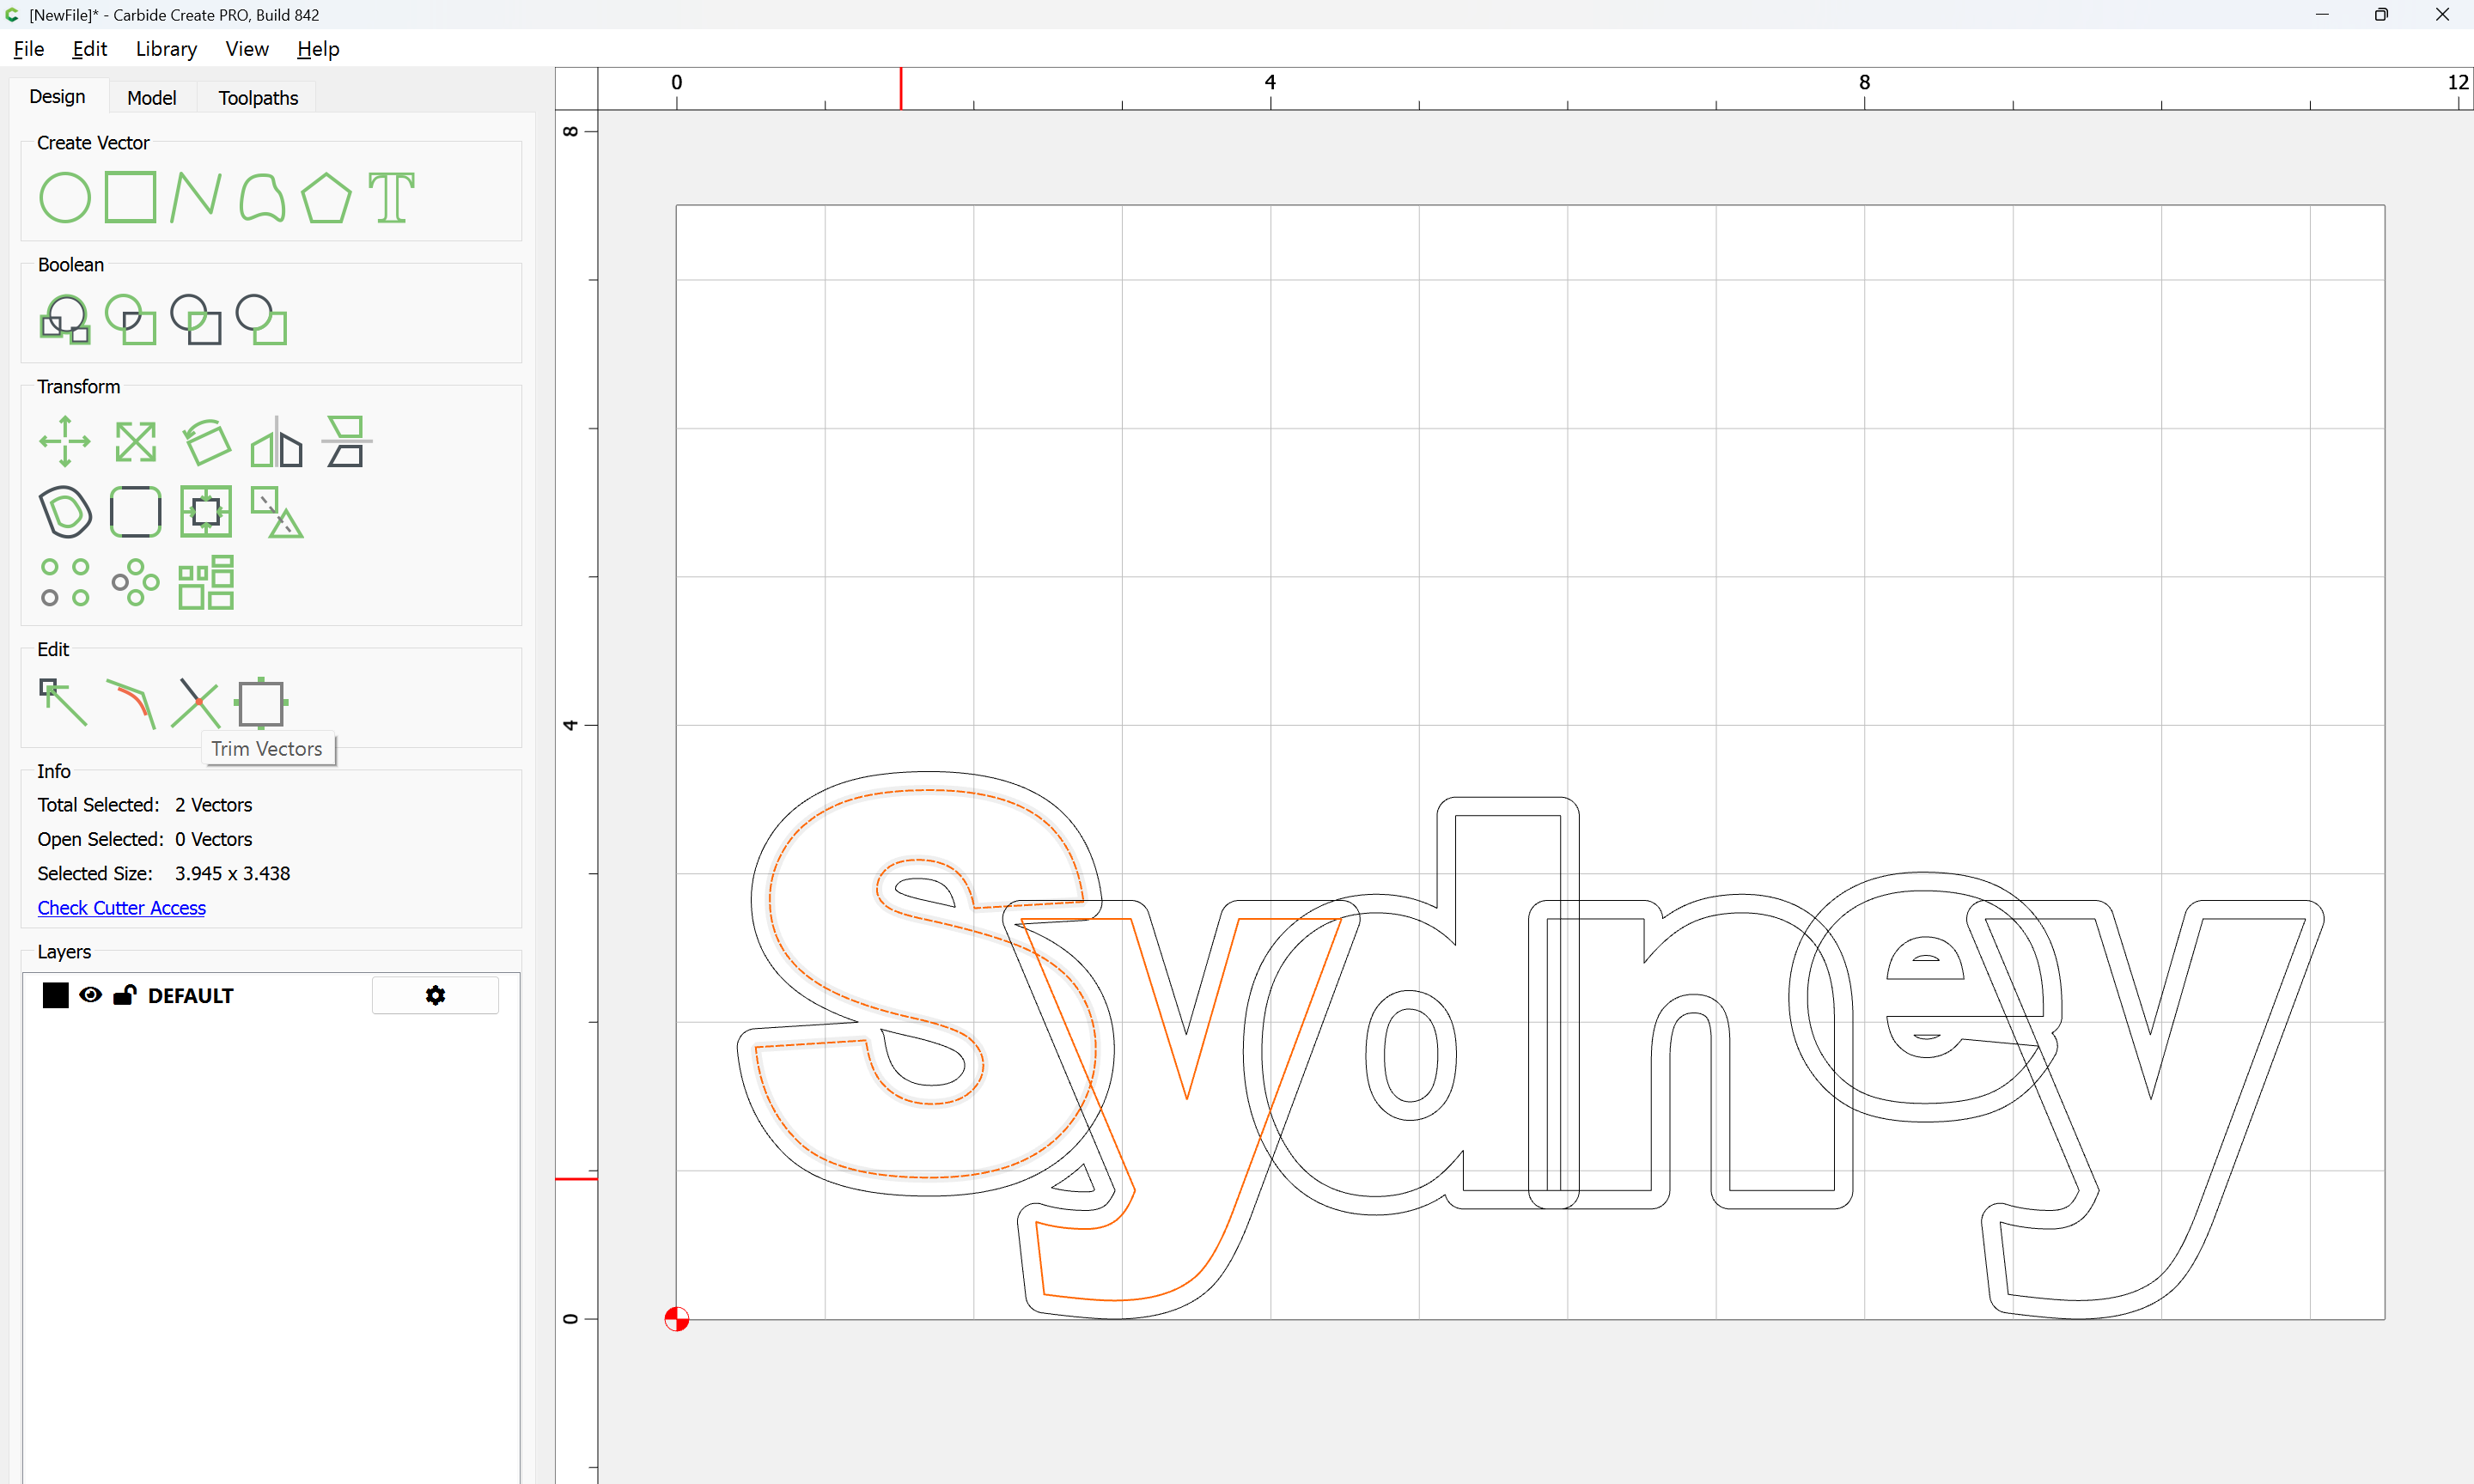Open the DEFAULT layer settings gear
2474x1484 pixels.
pyautogui.click(x=435, y=995)
